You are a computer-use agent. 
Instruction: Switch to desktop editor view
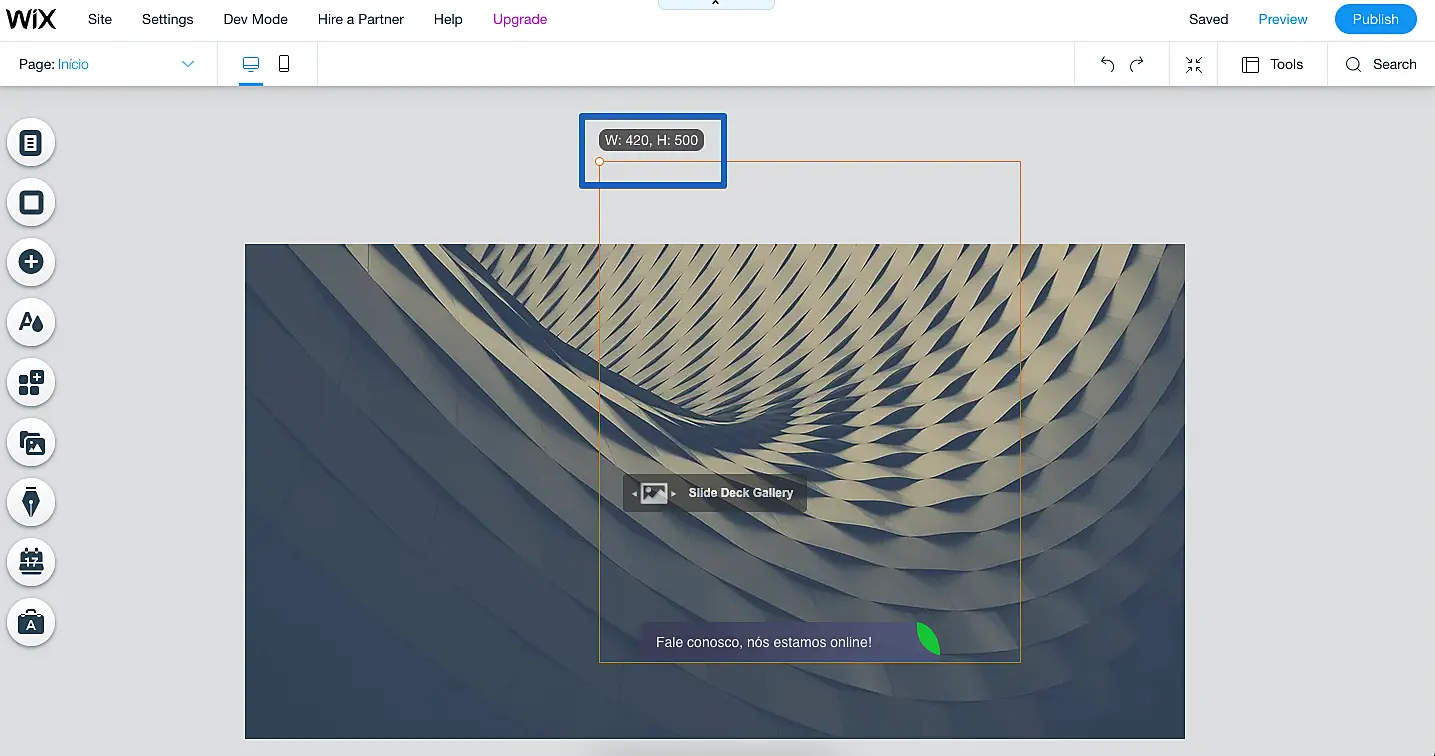point(251,64)
